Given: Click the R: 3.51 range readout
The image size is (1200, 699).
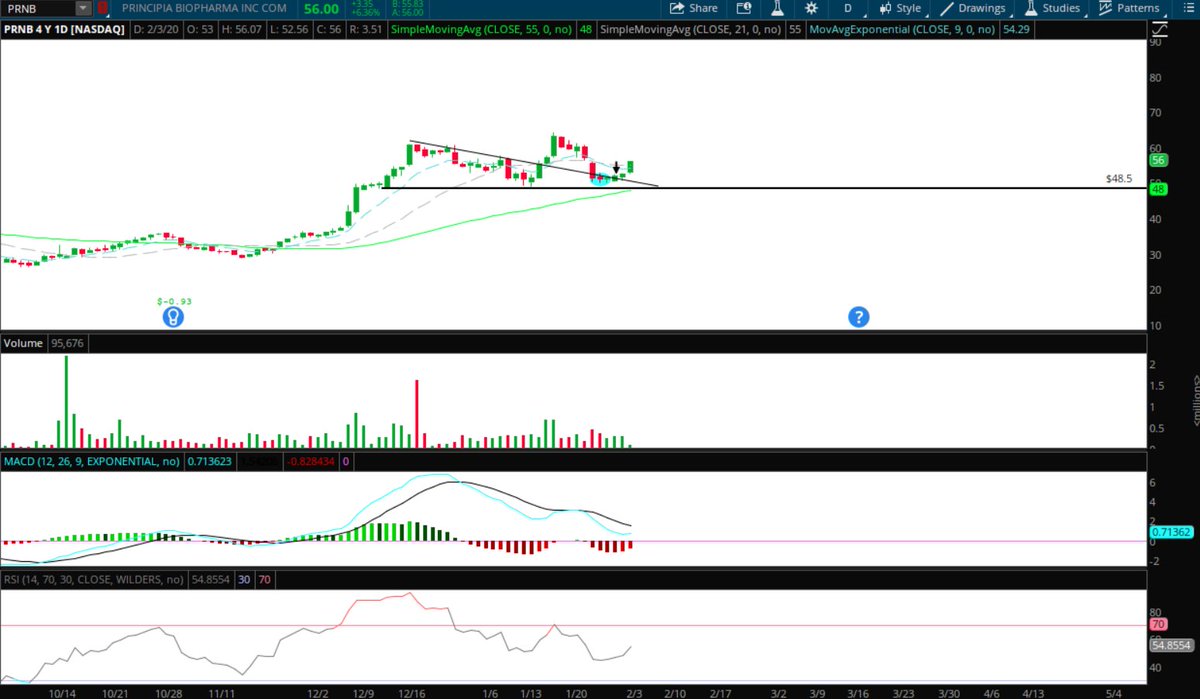Looking at the screenshot, I should (367, 30).
